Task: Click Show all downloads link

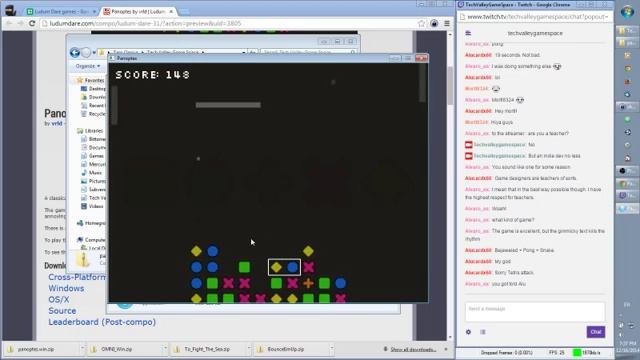Action: pyautogui.click(x=413, y=349)
